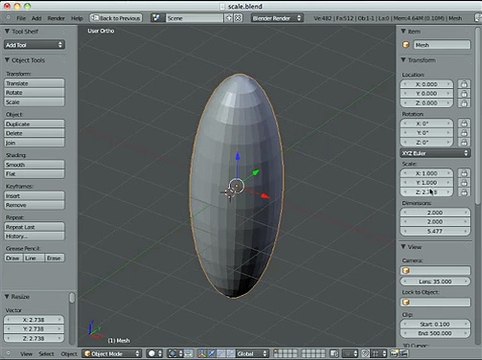
Task: Toggle the lock for Rotation Y
Action: 464,133
